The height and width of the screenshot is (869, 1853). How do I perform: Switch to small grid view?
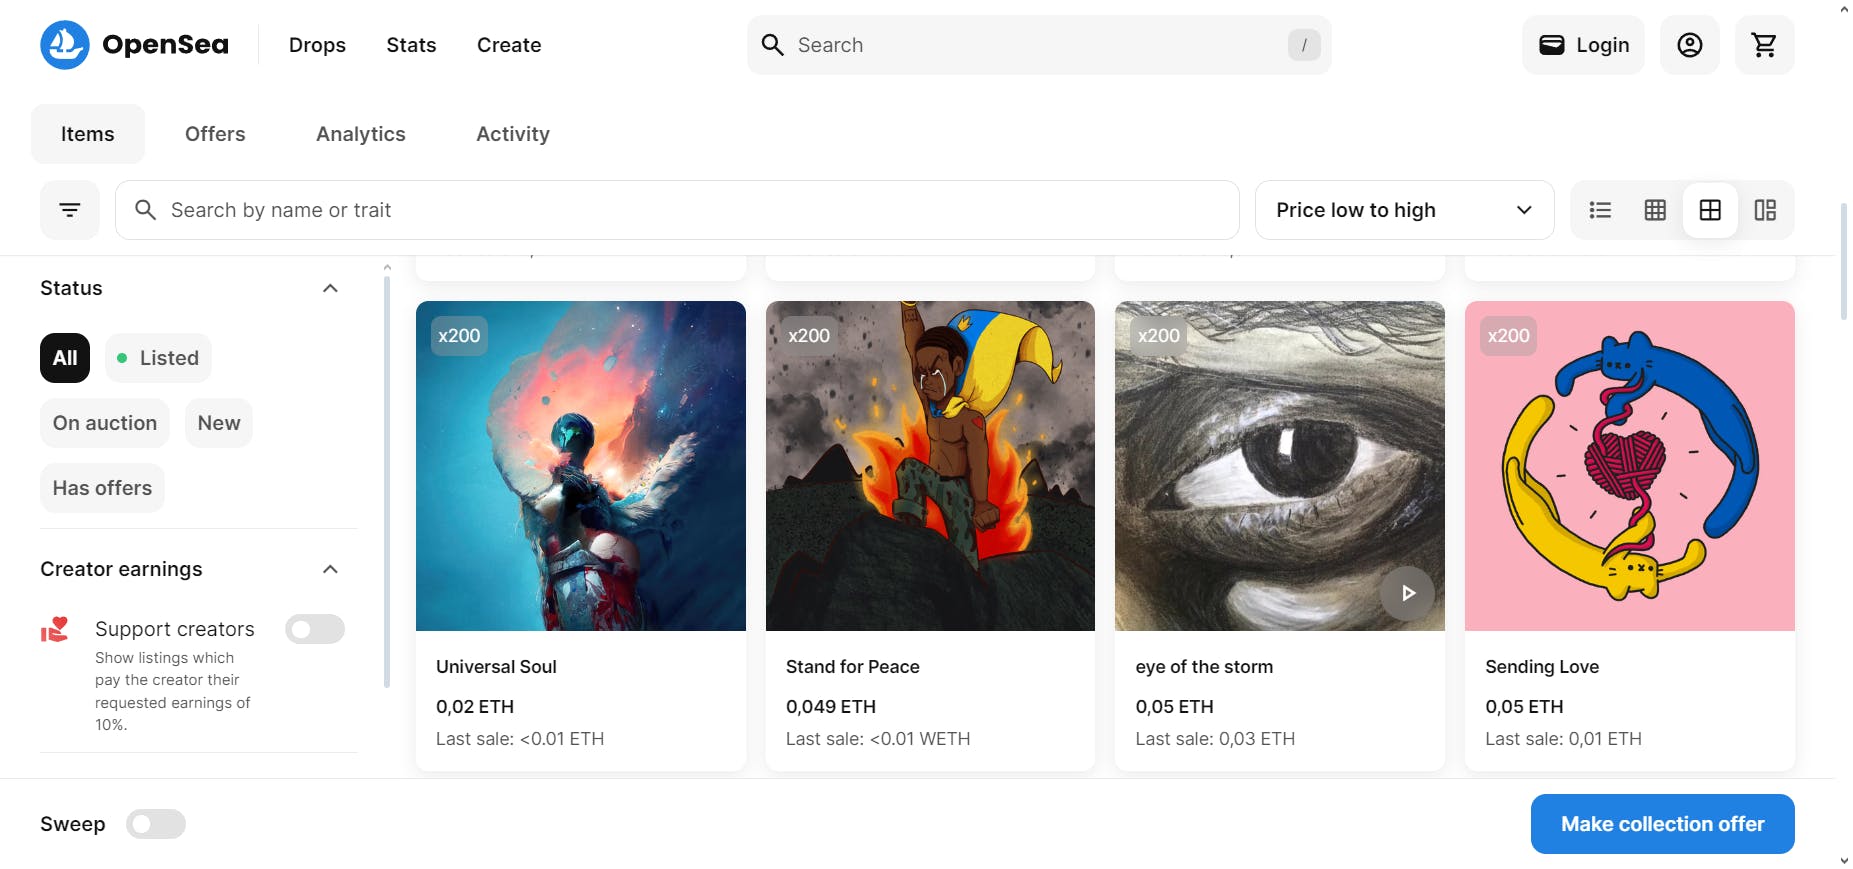(x=1655, y=210)
